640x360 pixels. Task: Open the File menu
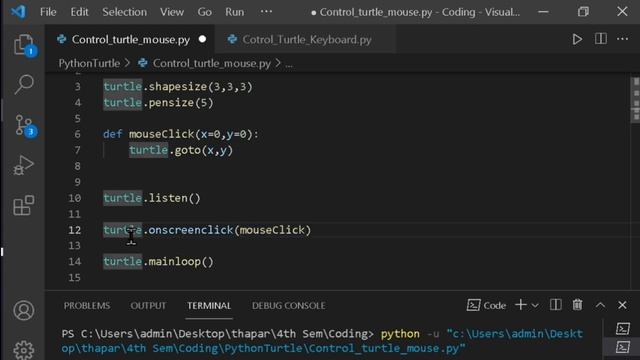point(48,12)
